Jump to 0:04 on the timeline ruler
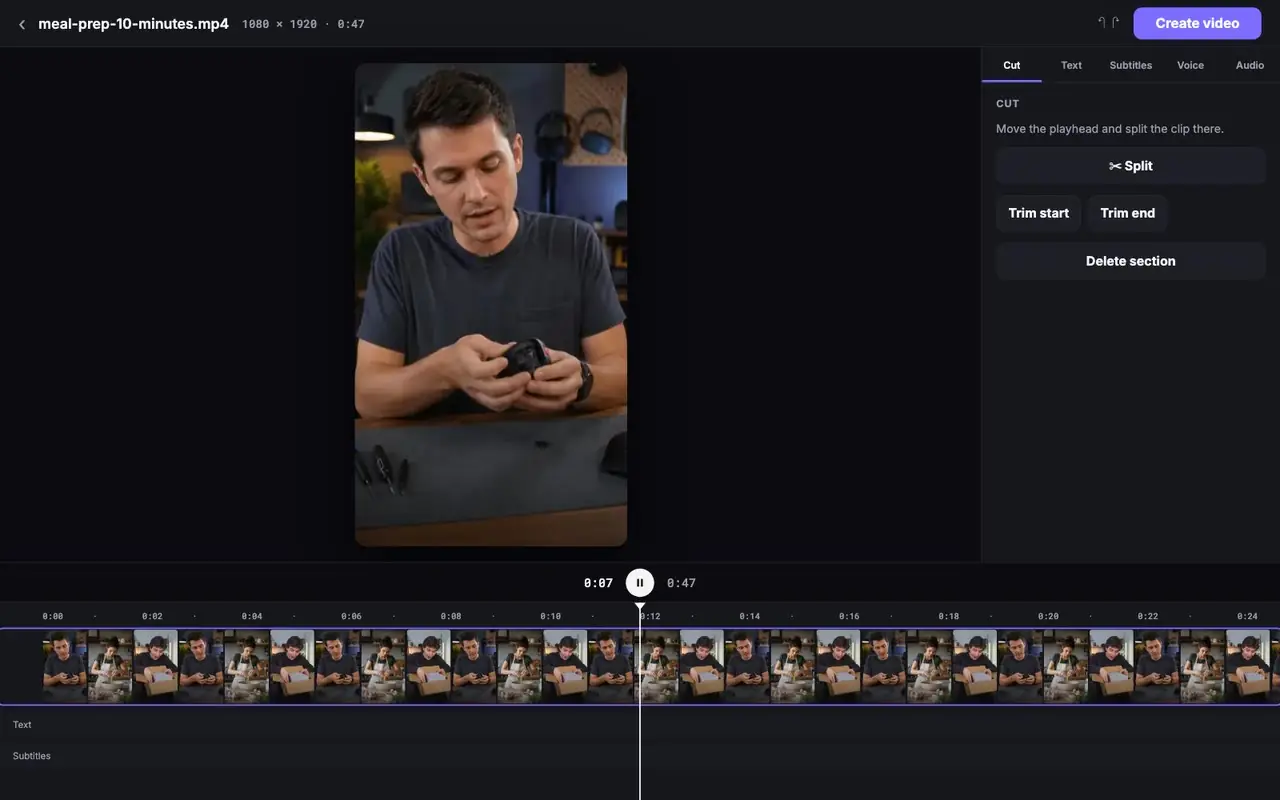This screenshot has height=800, width=1280. point(252,616)
